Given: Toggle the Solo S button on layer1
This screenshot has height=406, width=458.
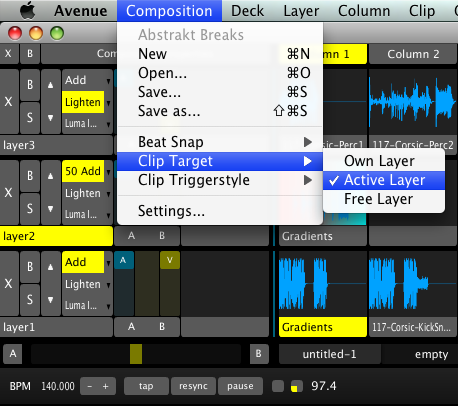Looking at the screenshot, I should point(30,300).
